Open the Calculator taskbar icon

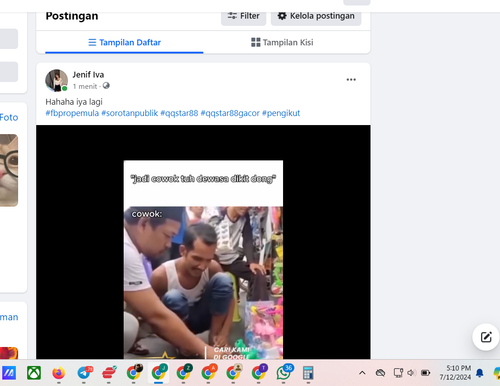[308, 373]
